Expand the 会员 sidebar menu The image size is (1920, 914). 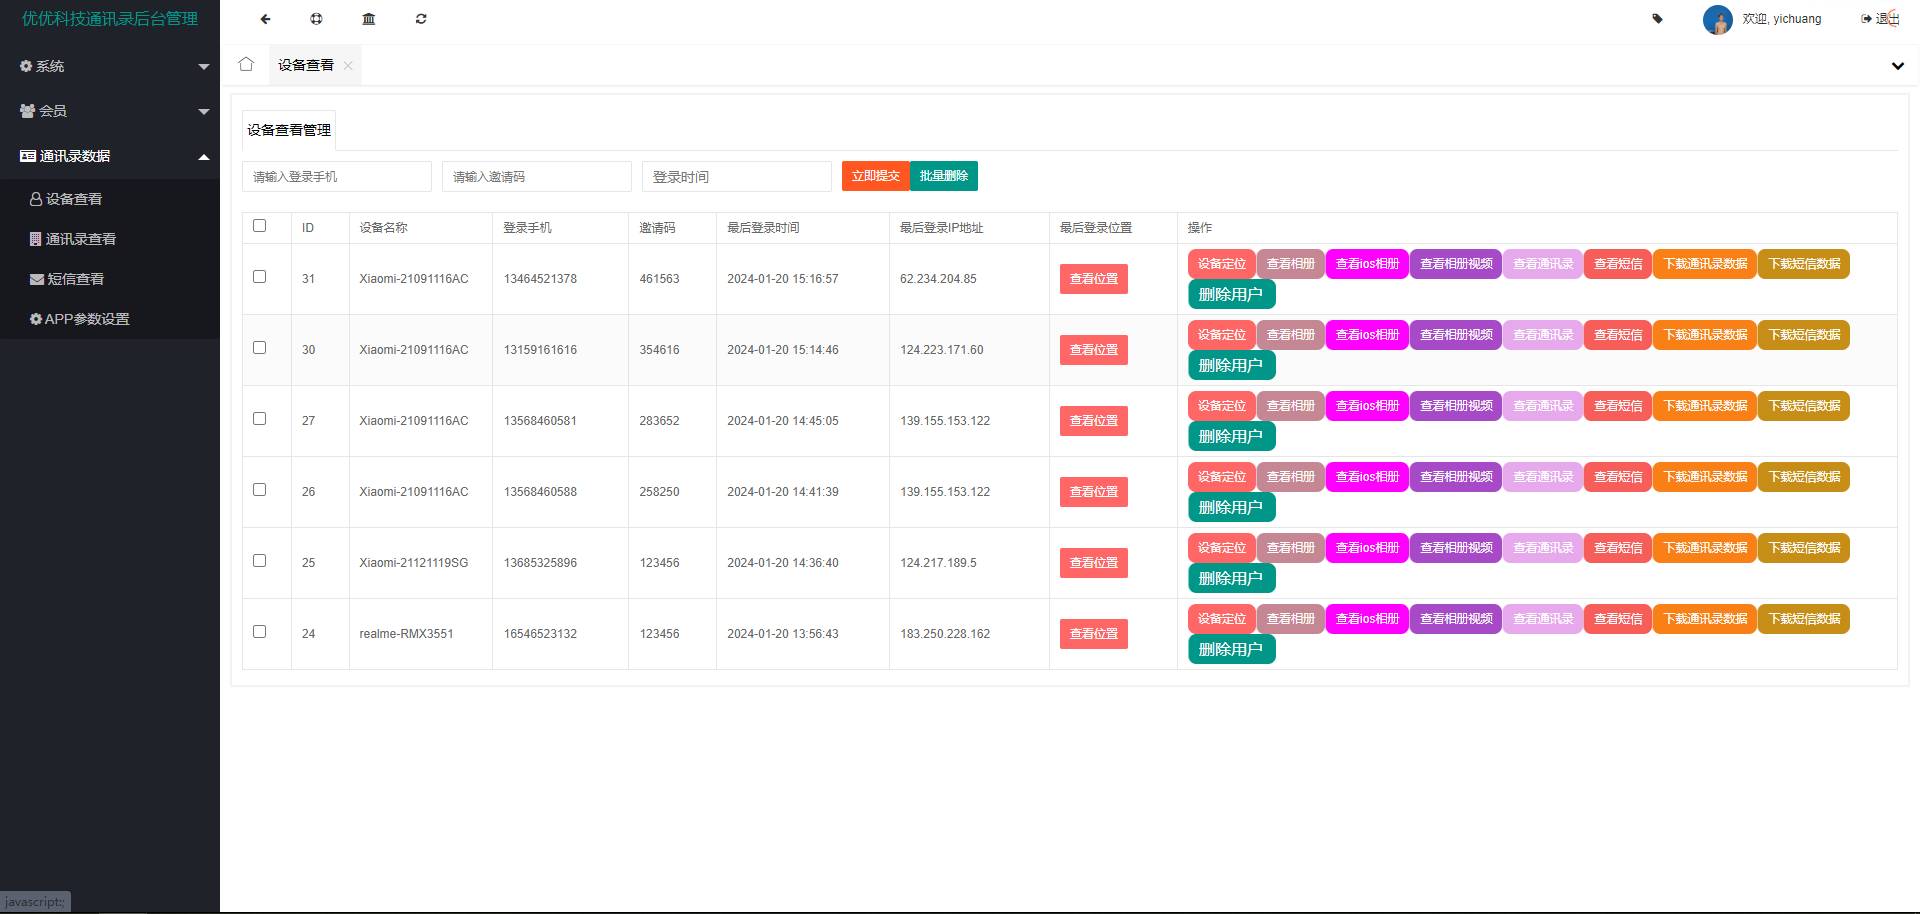[110, 111]
